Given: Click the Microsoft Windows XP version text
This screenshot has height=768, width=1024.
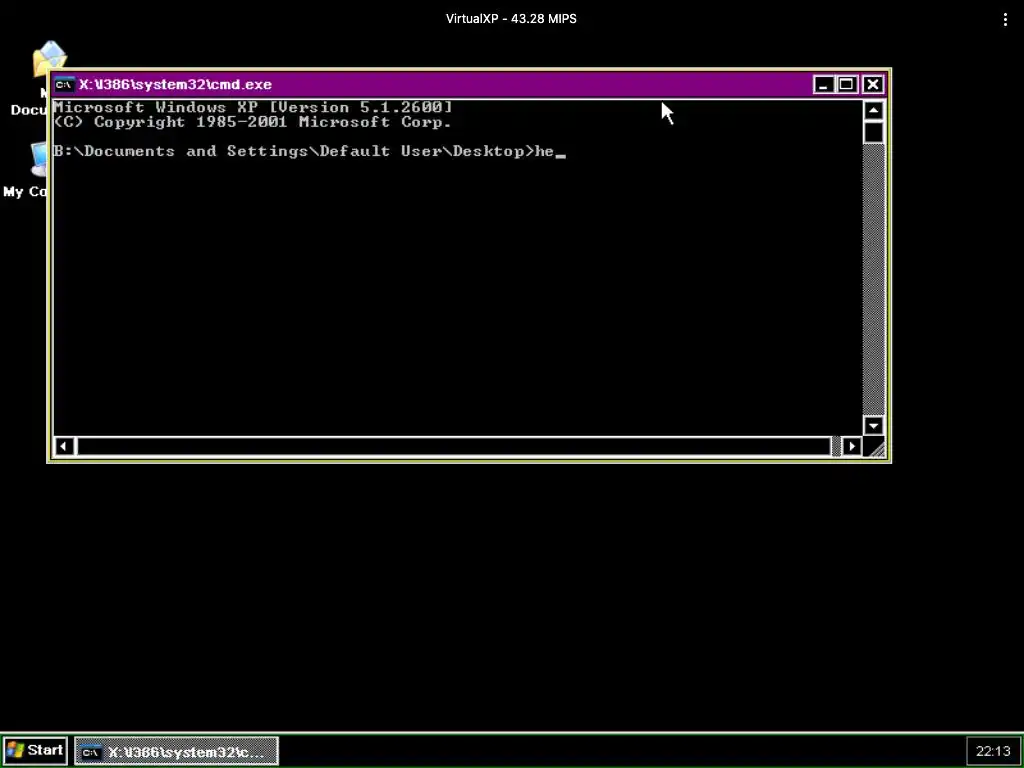Looking at the screenshot, I should pos(253,107).
